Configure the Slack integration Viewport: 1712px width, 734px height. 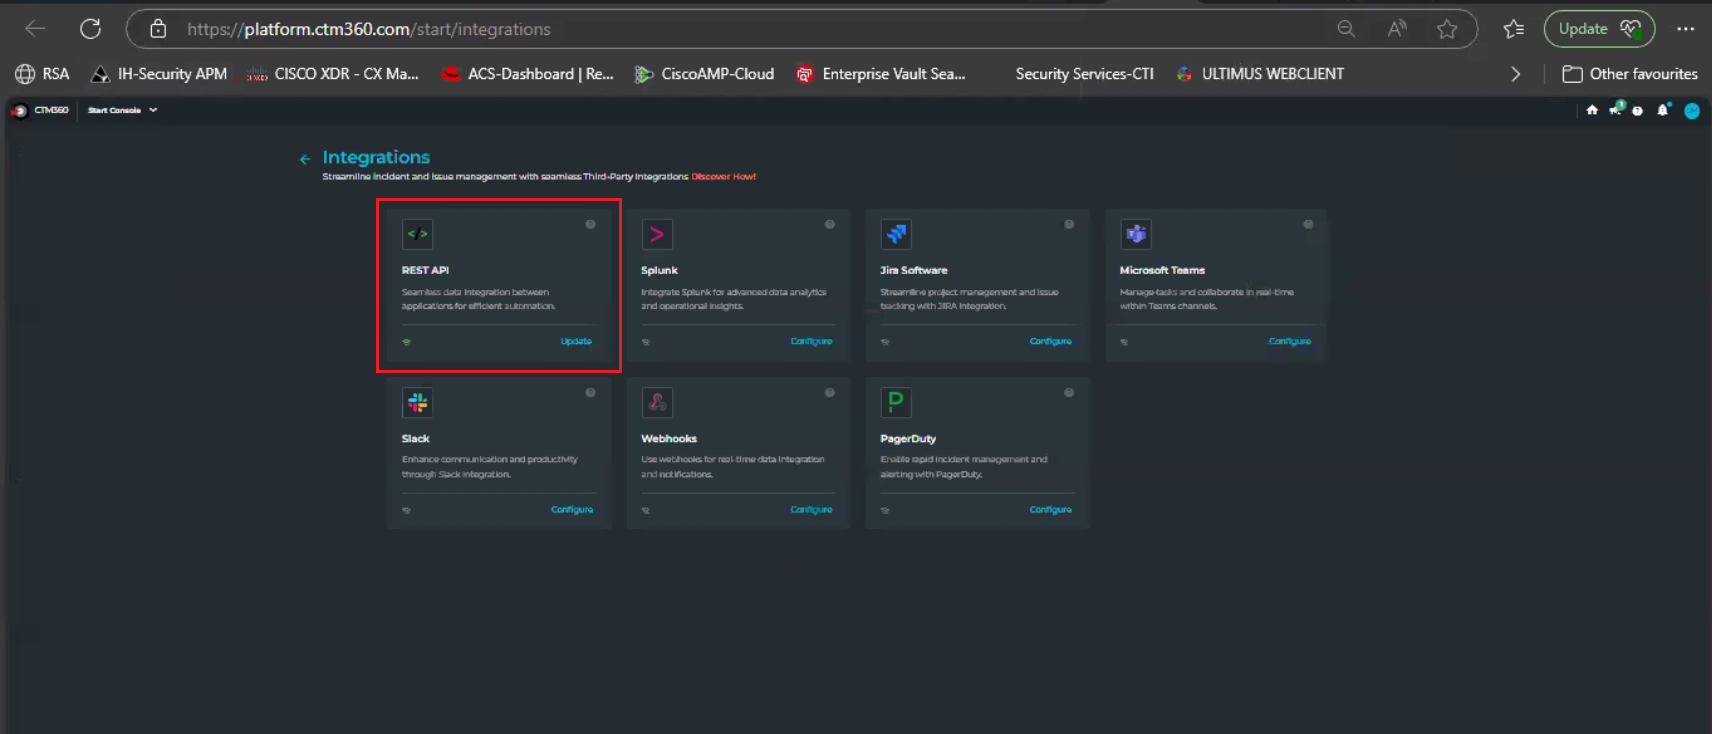tap(572, 509)
